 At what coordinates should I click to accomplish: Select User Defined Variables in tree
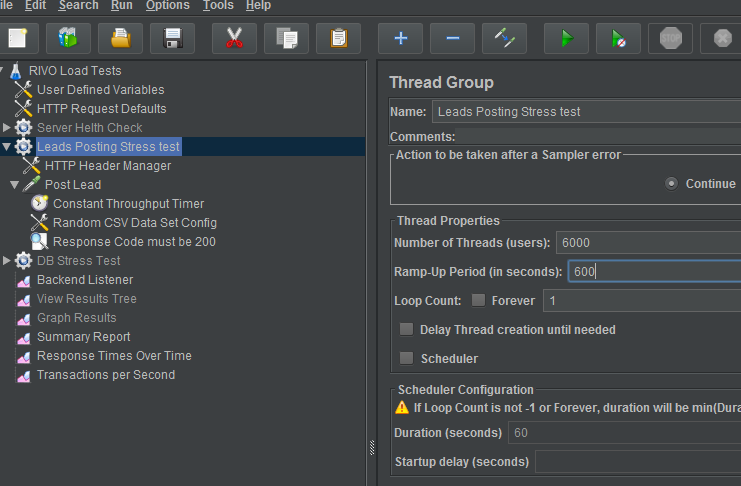click(x=101, y=90)
